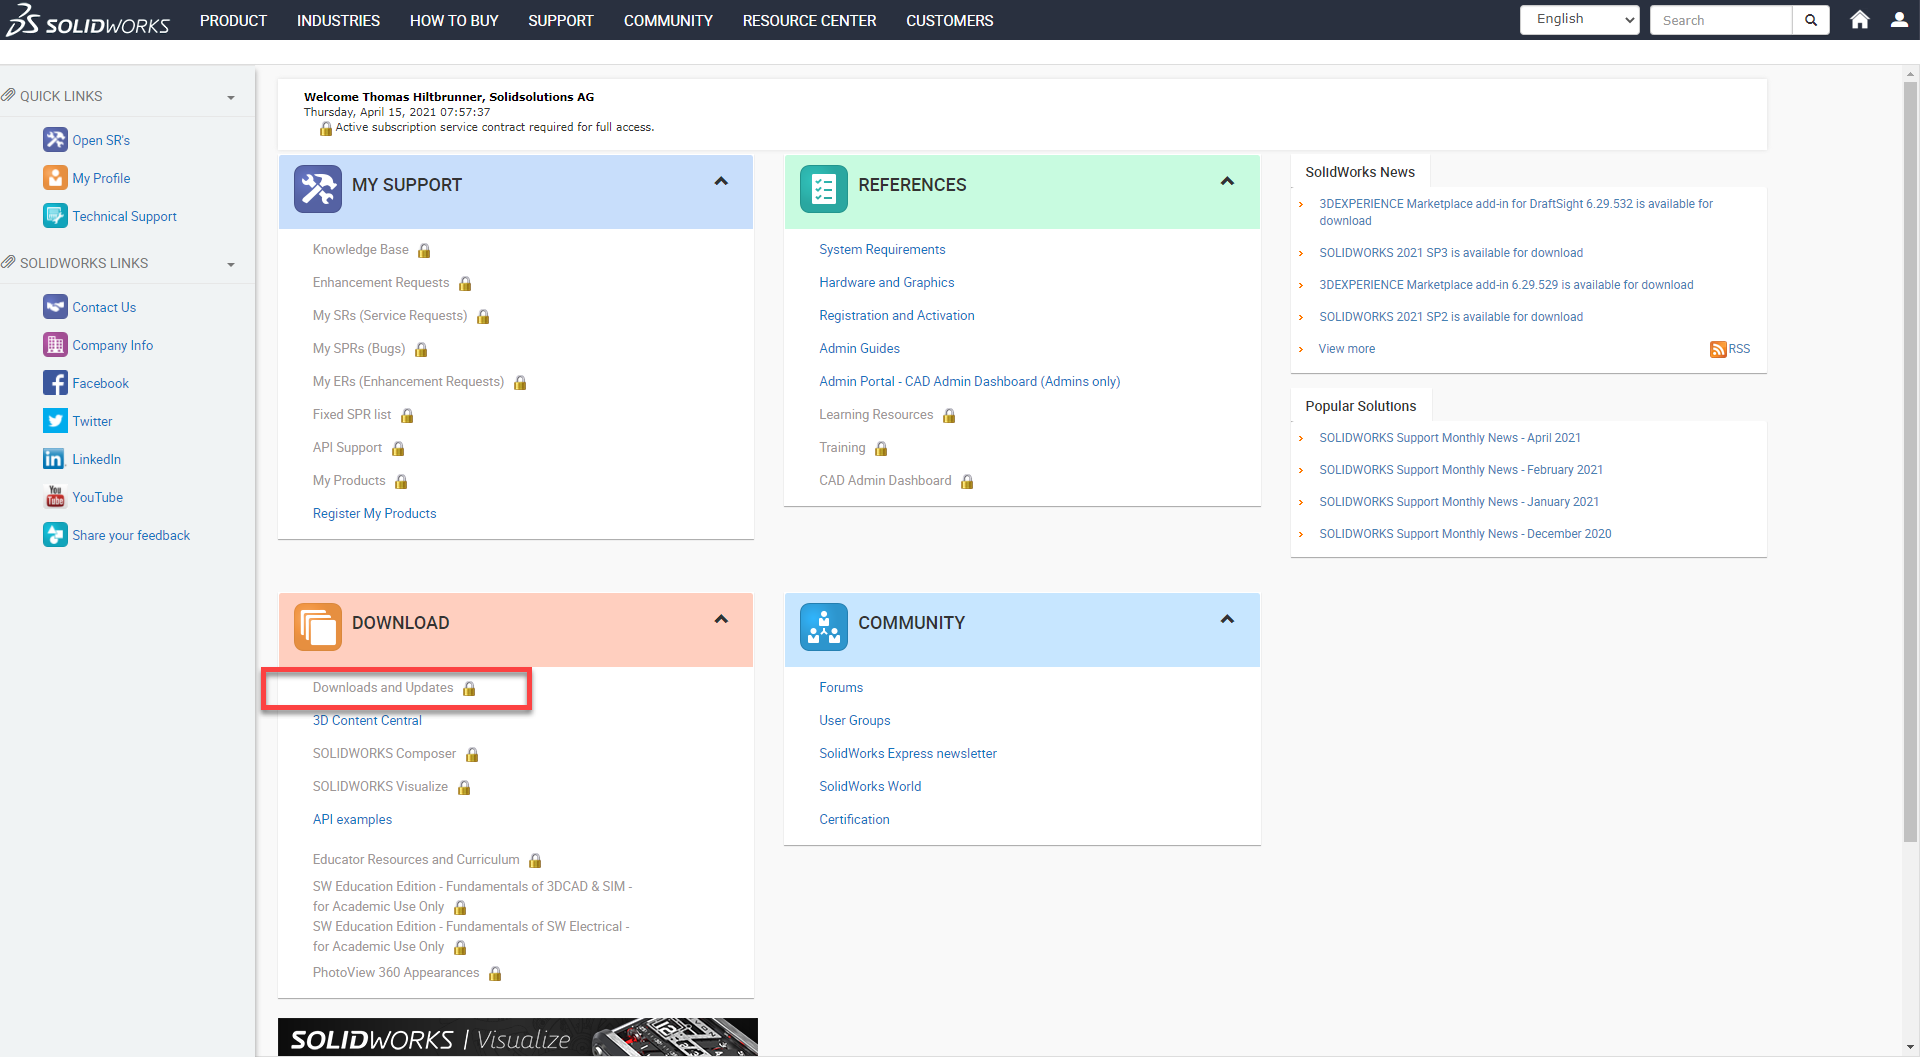
Task: Open the user account icon
Action: point(1899,20)
